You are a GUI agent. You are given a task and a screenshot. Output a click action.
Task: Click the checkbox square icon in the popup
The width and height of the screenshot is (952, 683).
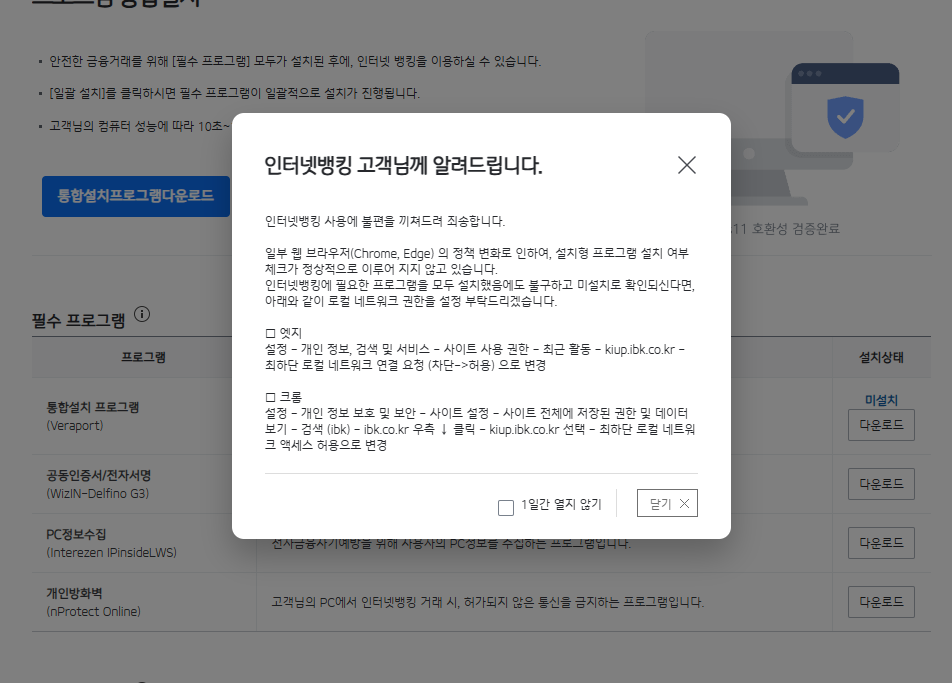tap(506, 507)
